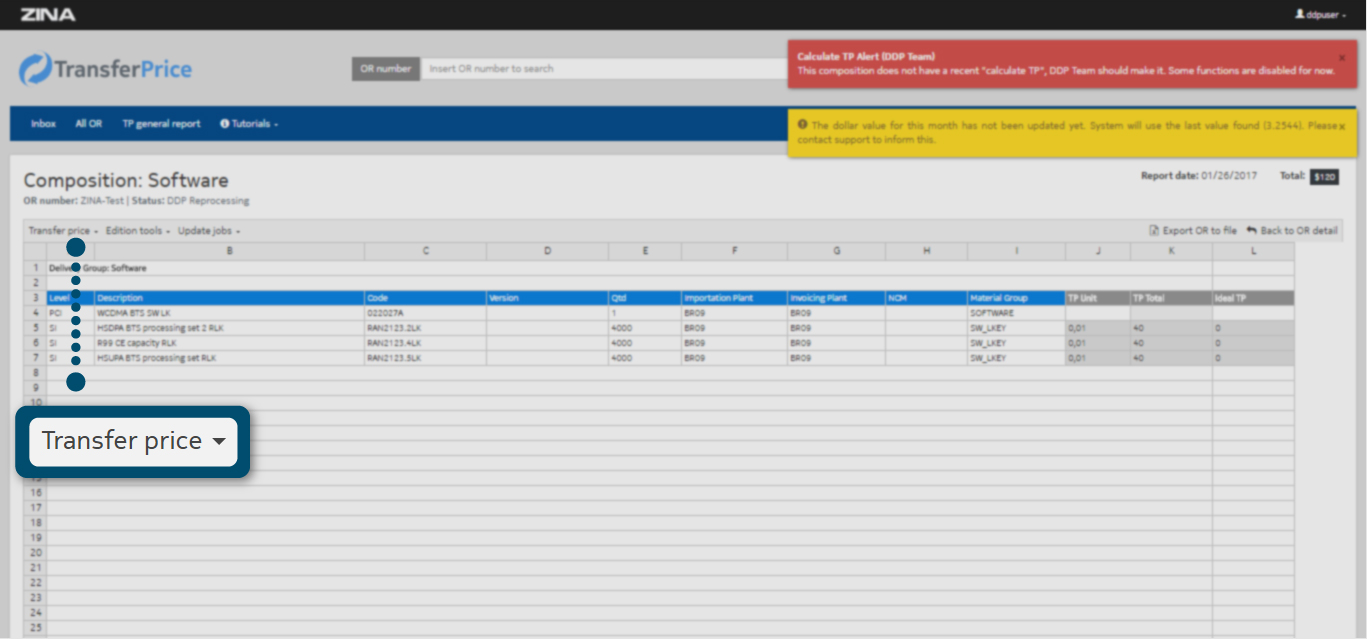Go to All OR in navigation

click(88, 124)
